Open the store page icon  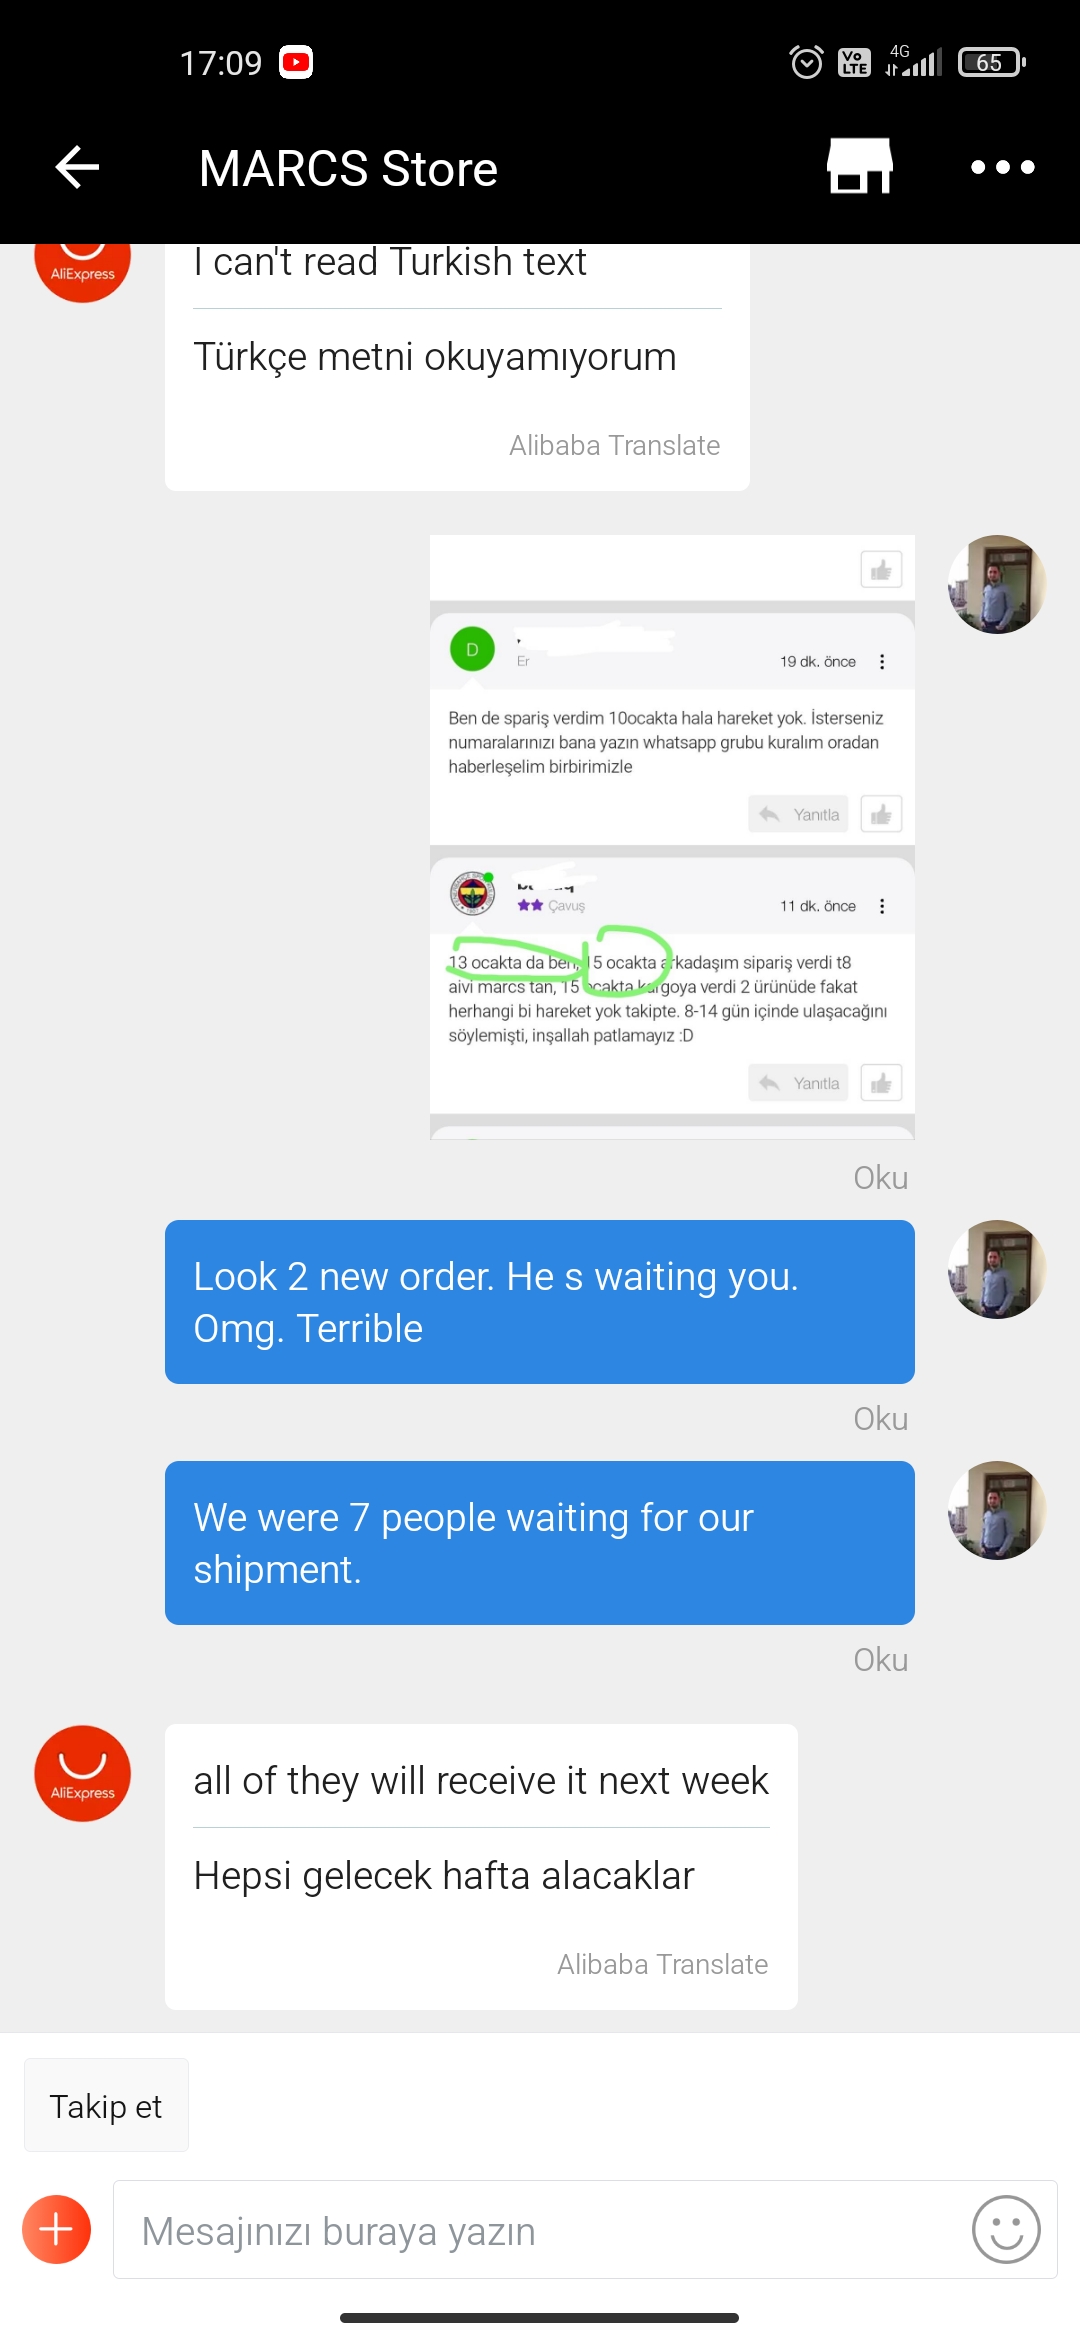(x=860, y=166)
